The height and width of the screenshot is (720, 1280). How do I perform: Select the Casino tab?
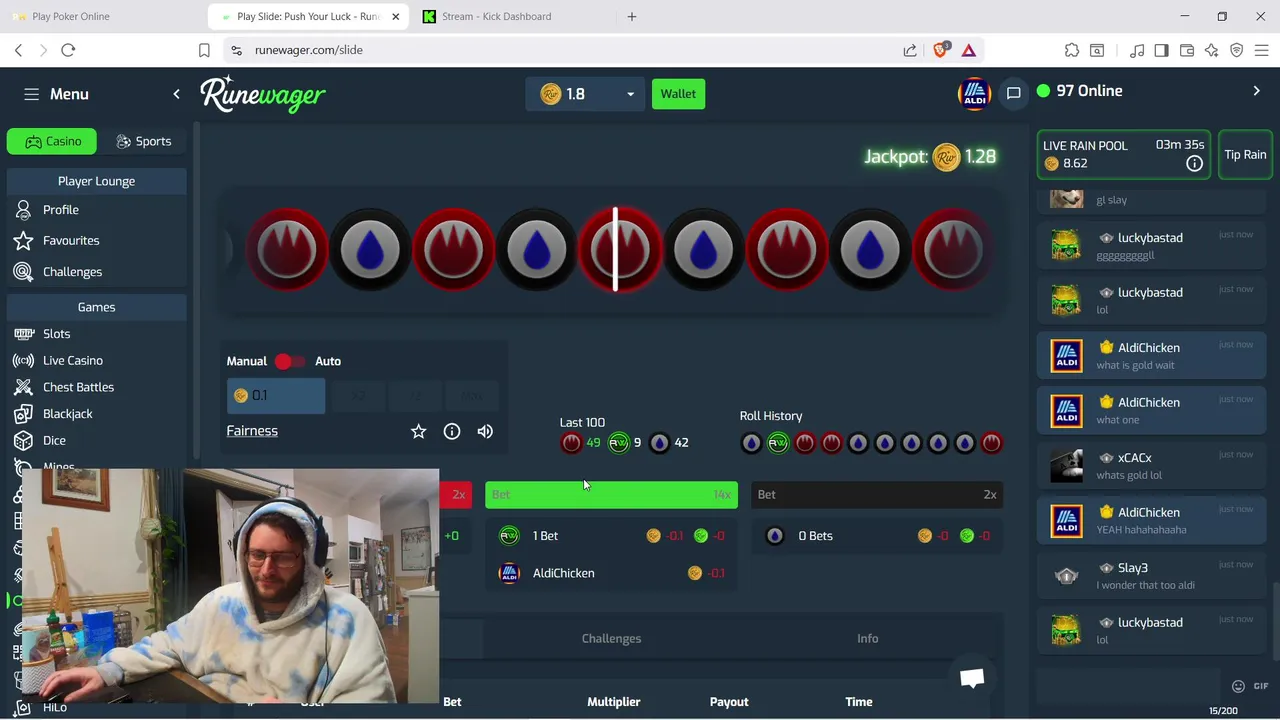click(52, 141)
